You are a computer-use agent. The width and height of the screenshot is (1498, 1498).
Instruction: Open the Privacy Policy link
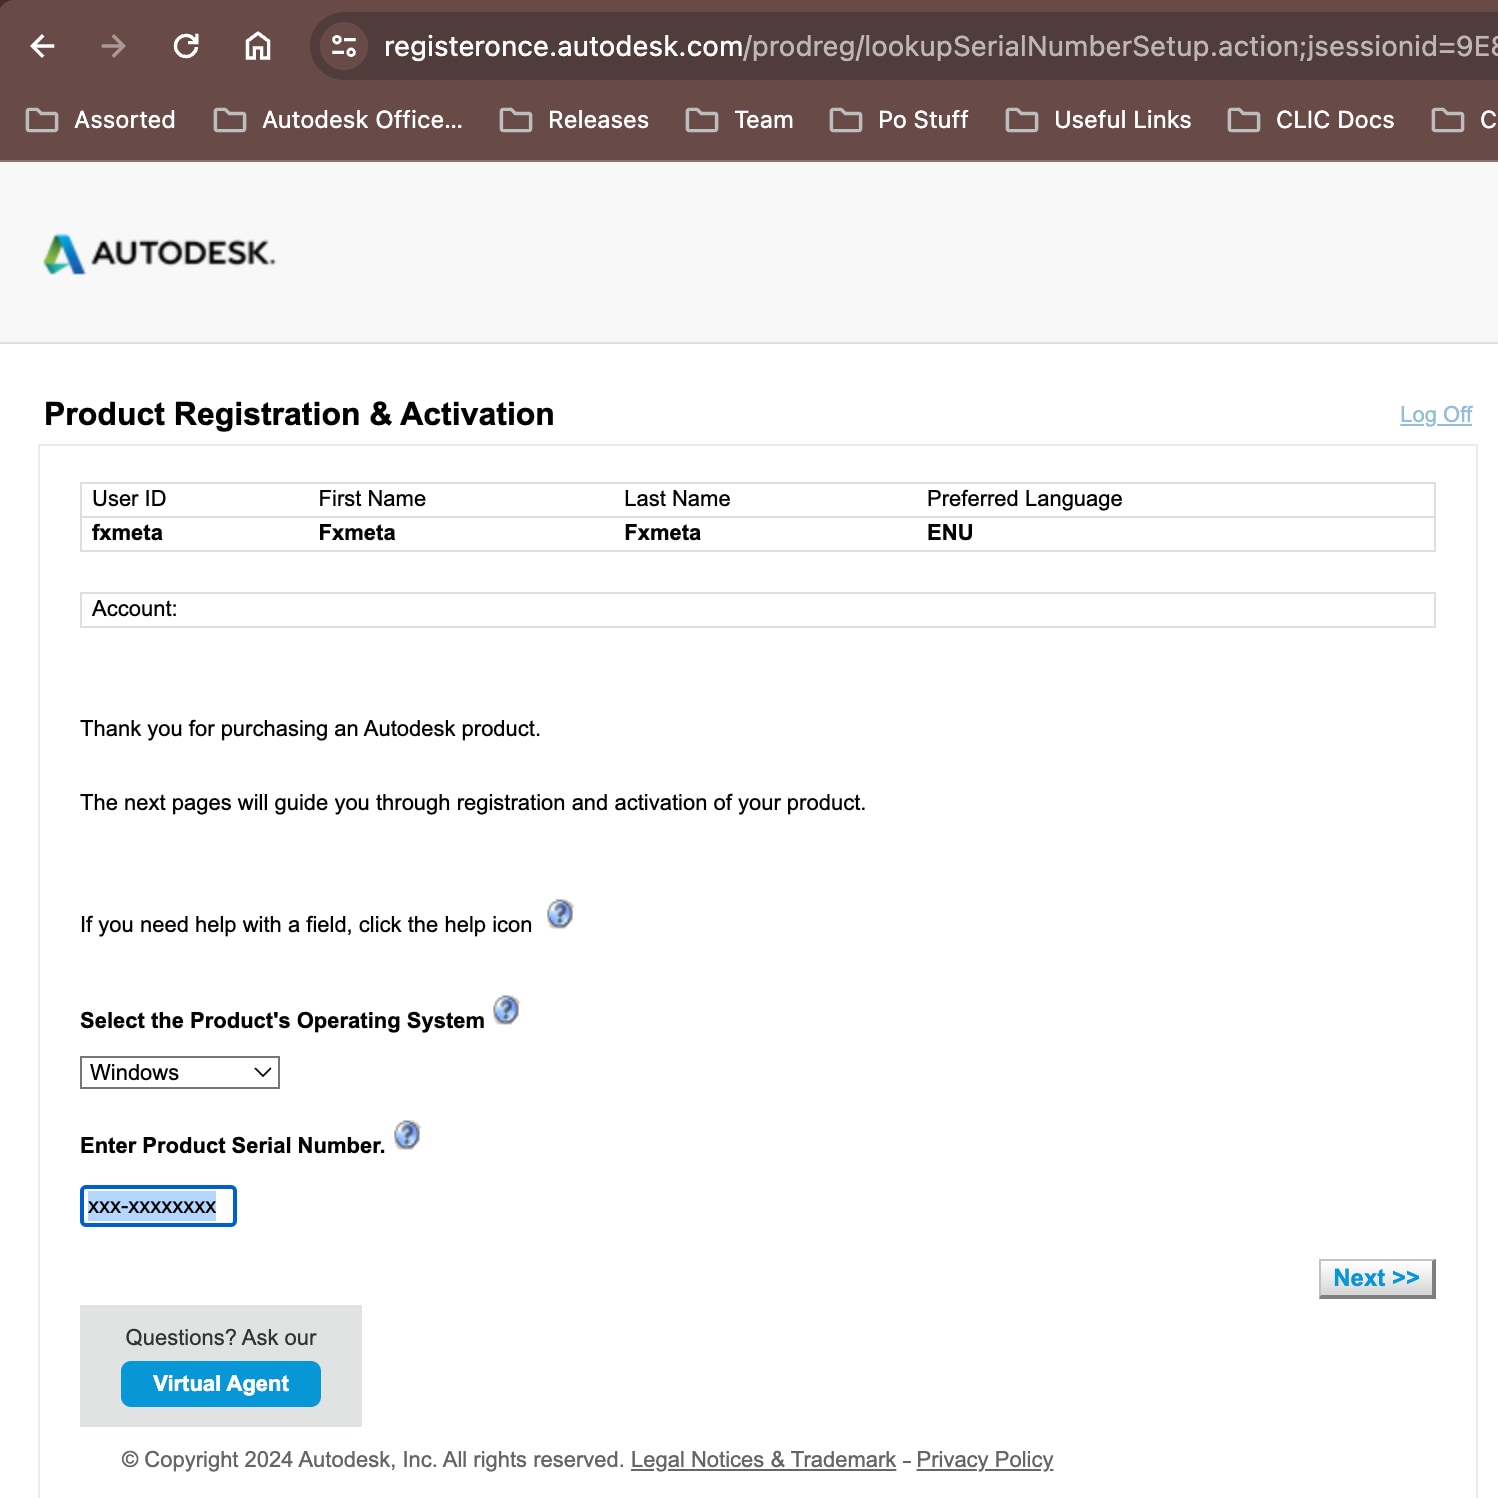pos(984,1460)
